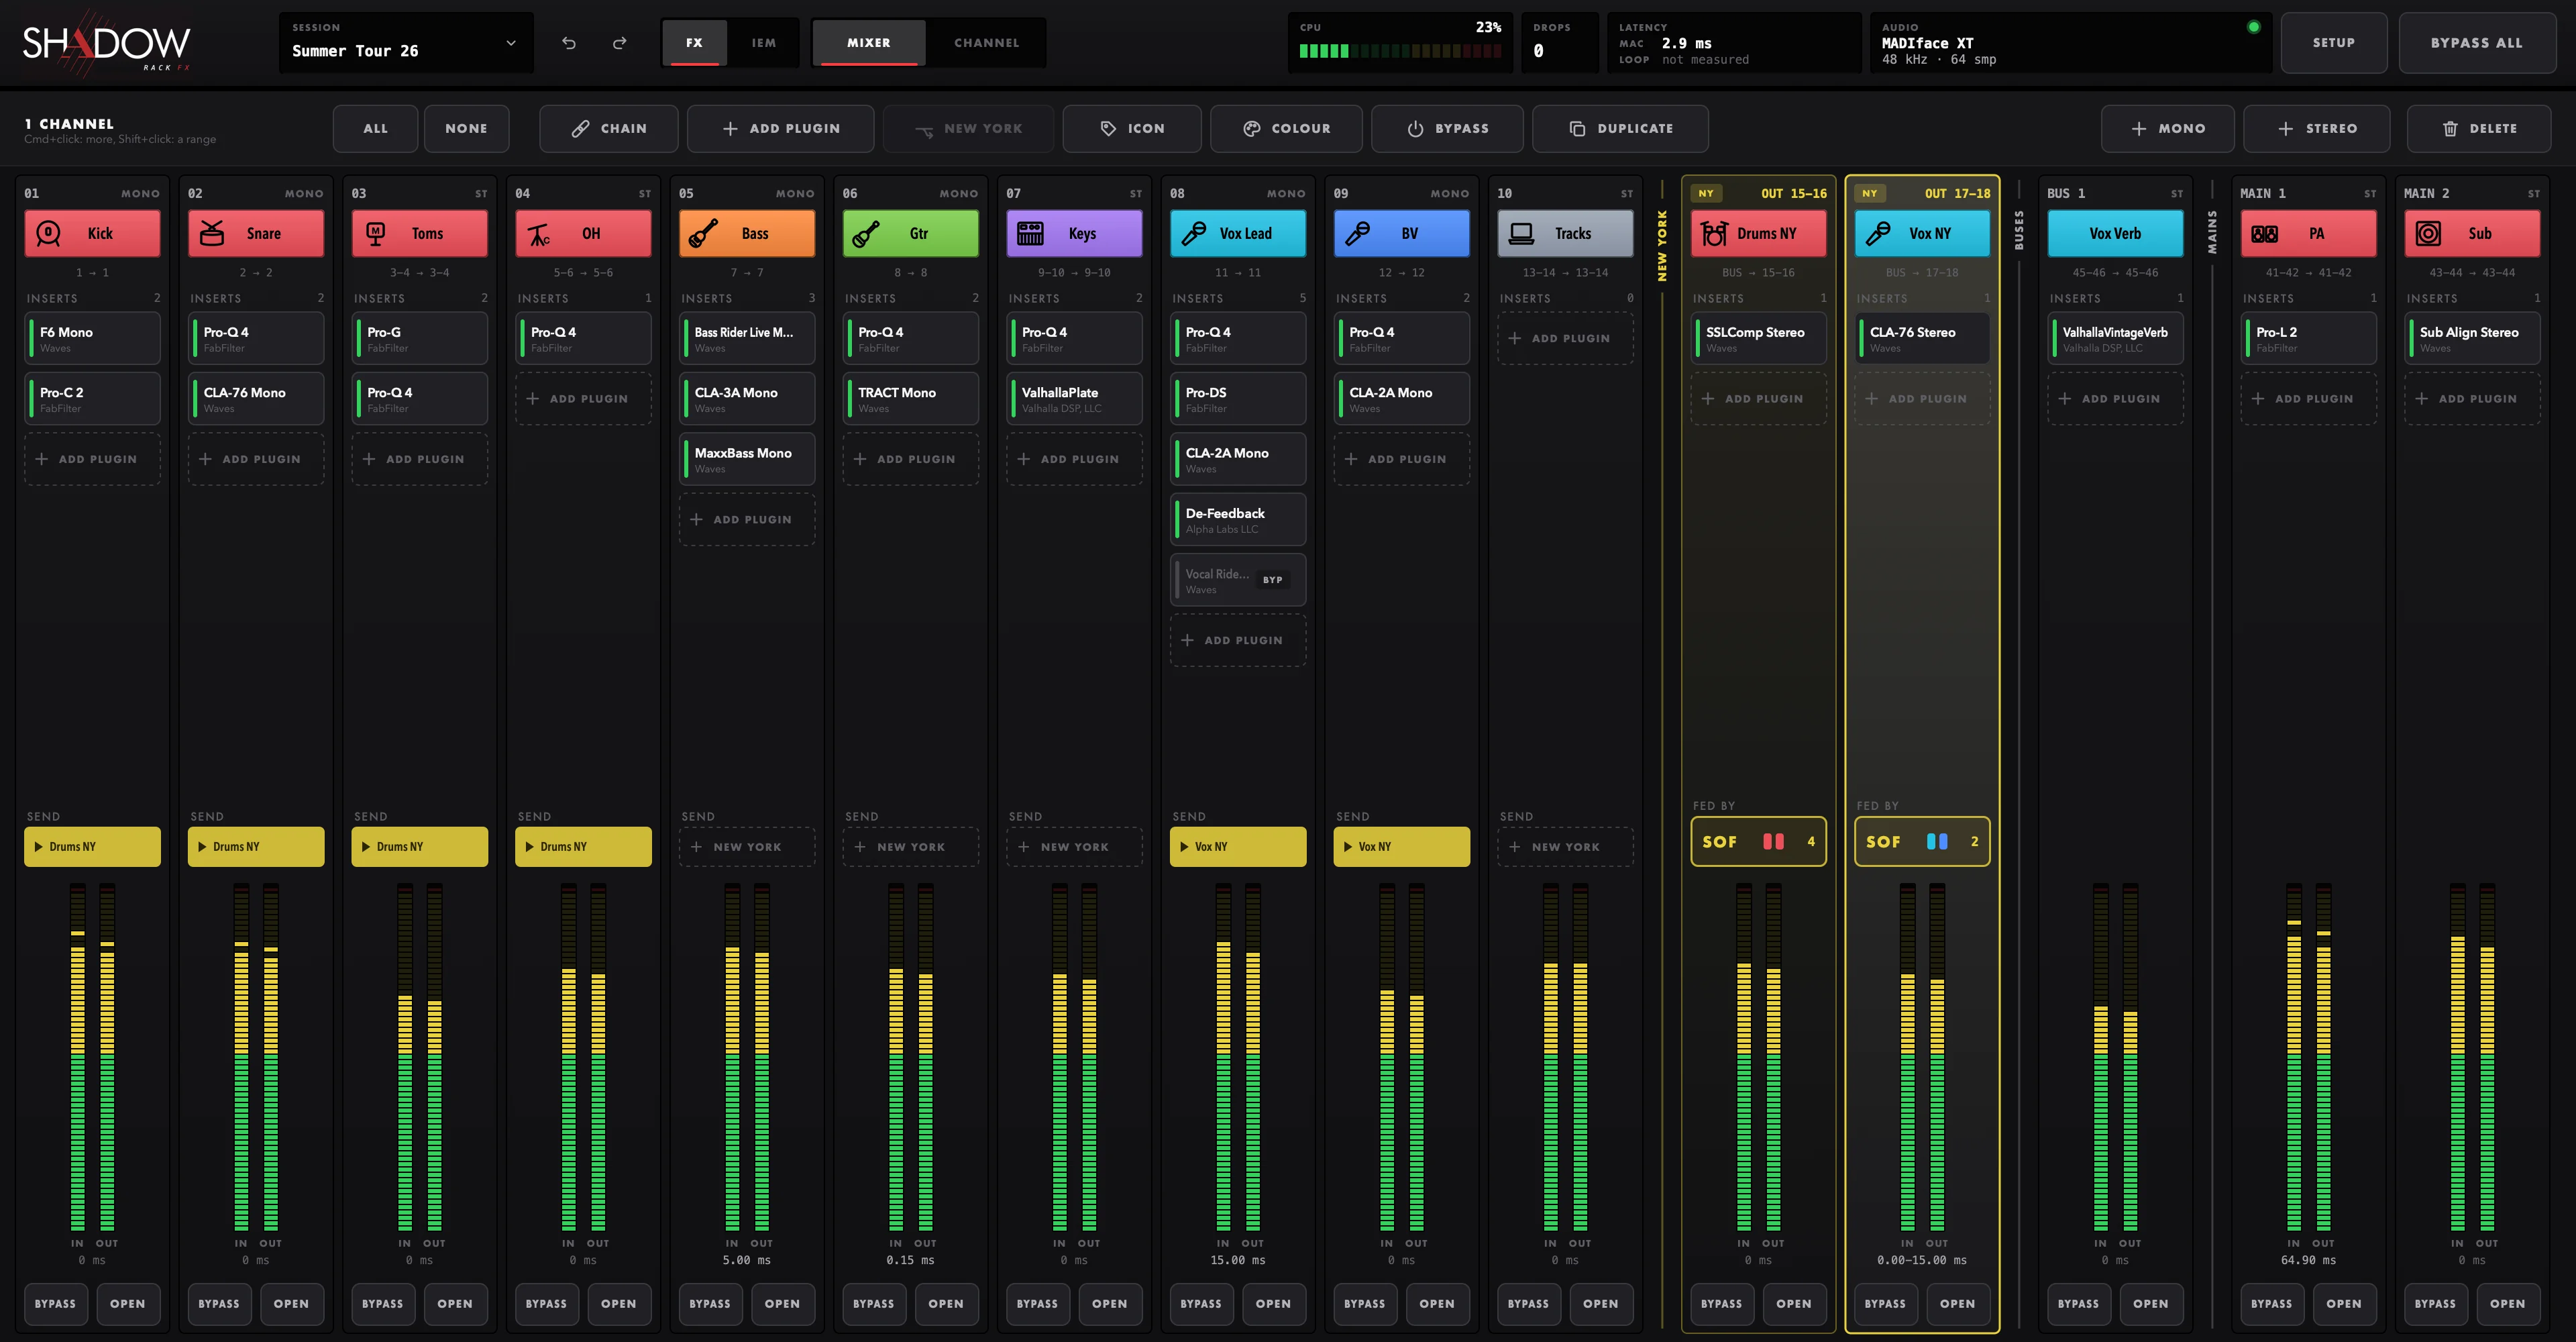Add New York send on Bass channel
This screenshot has height=1342, width=2576.
point(747,846)
